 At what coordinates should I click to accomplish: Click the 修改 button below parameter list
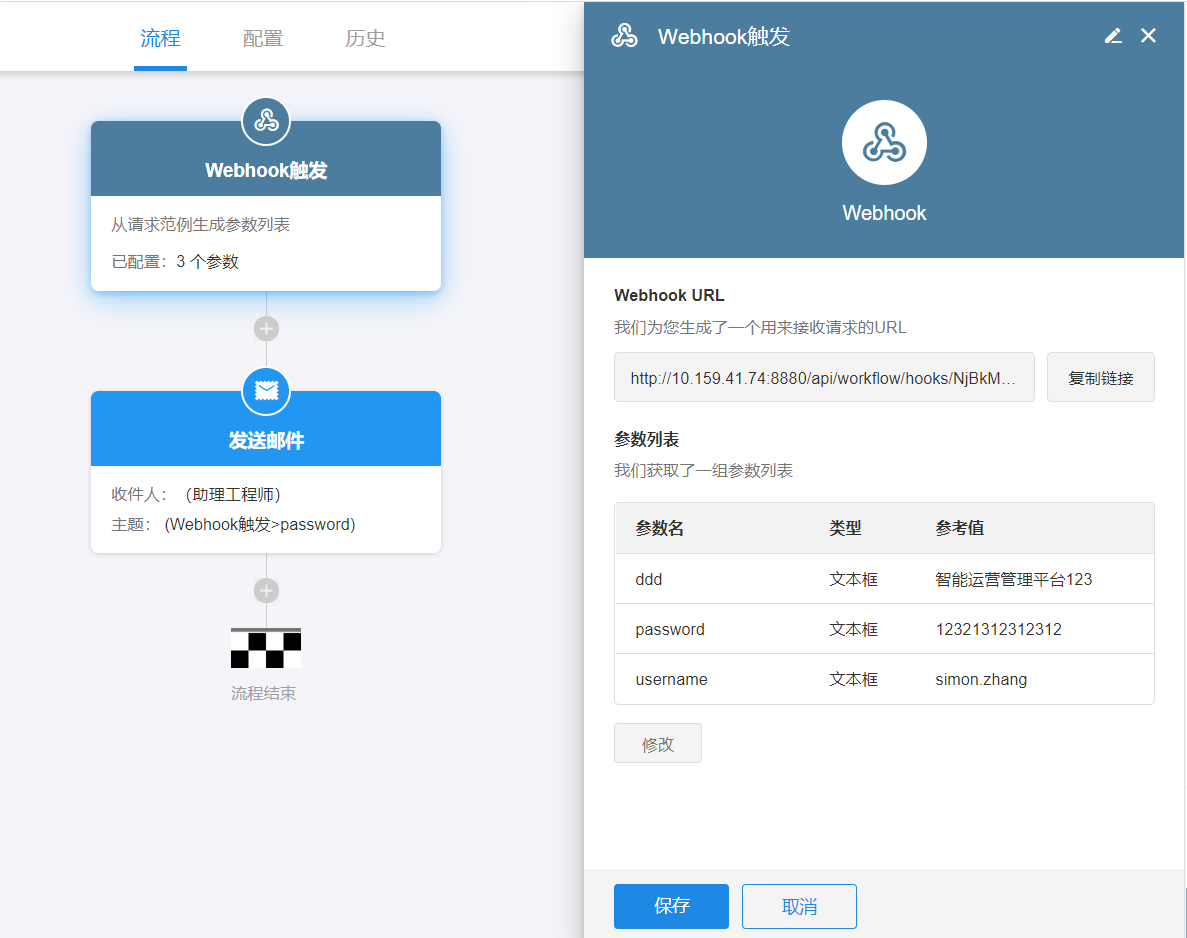click(x=658, y=744)
